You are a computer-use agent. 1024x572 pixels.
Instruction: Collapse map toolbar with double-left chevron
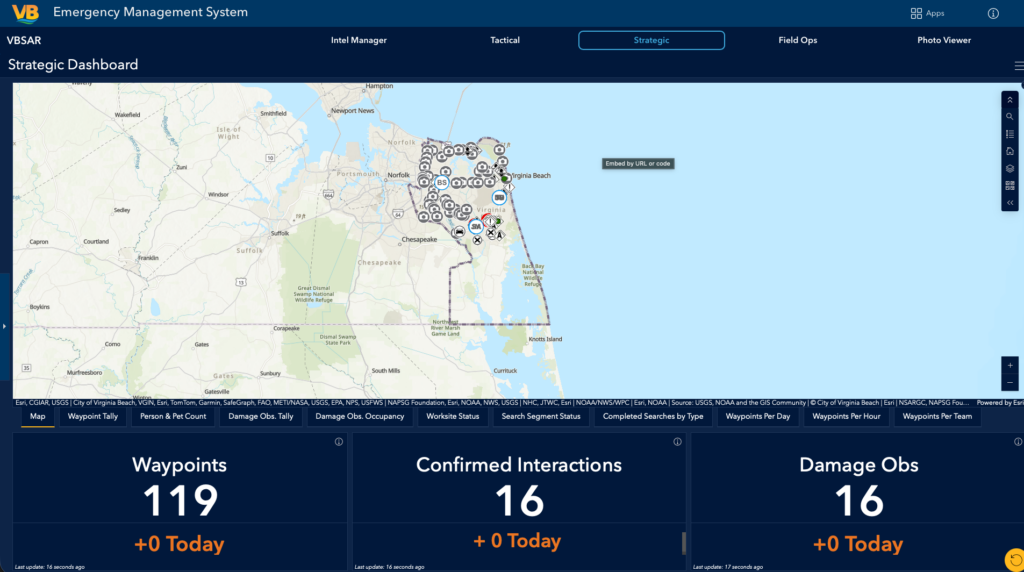click(1010, 203)
